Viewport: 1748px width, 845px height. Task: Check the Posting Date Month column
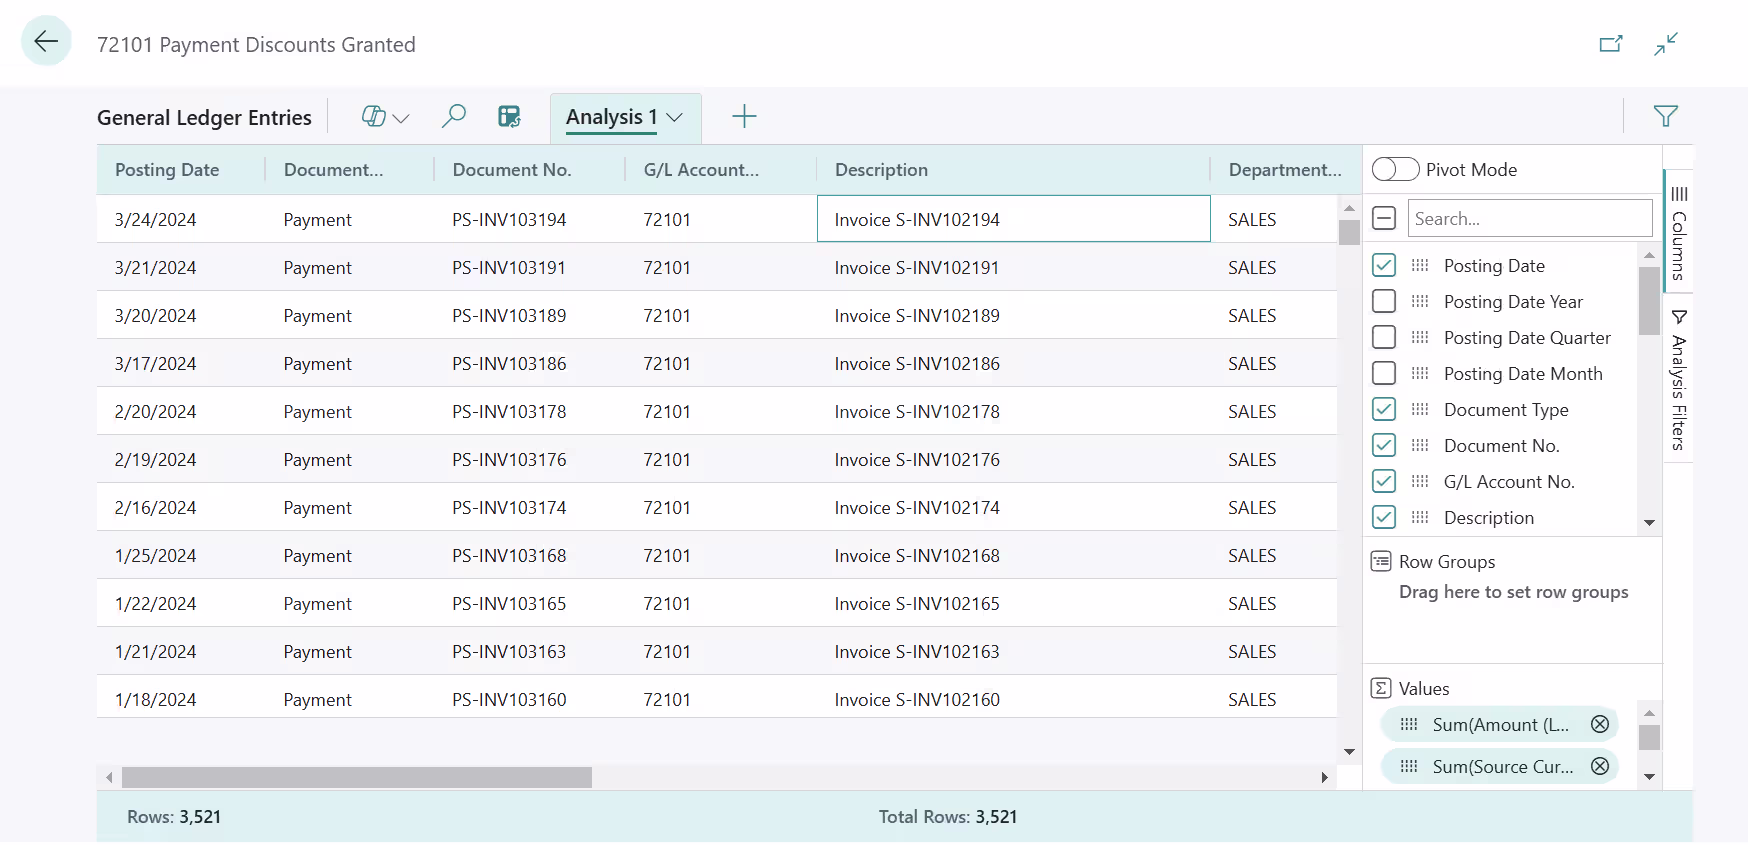click(x=1384, y=374)
